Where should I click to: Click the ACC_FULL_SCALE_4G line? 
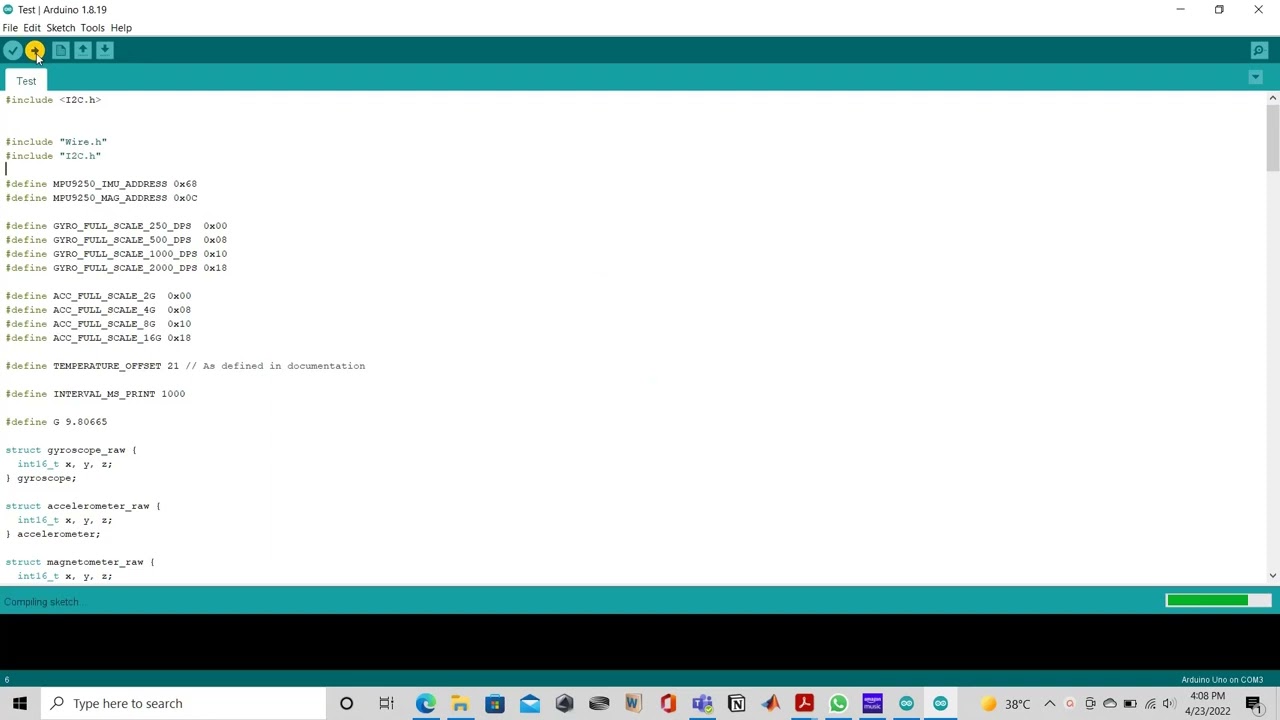[x=98, y=310]
